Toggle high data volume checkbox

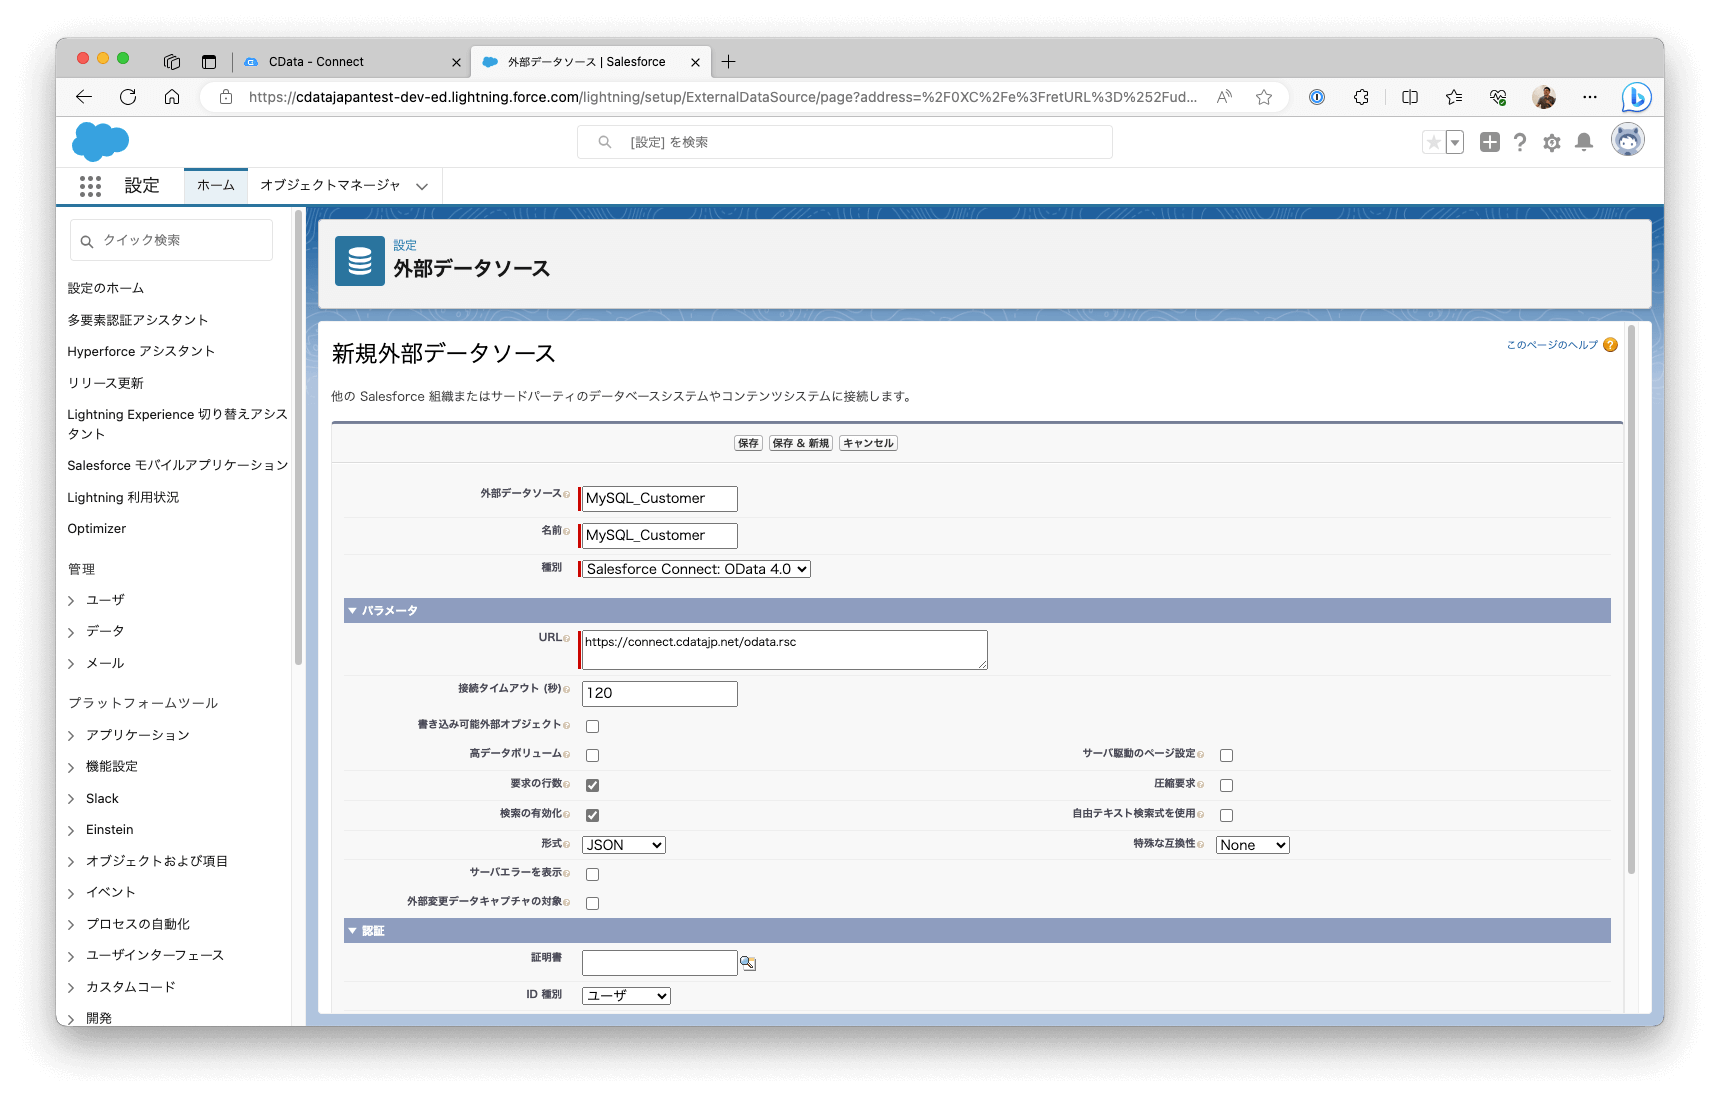tap(593, 756)
